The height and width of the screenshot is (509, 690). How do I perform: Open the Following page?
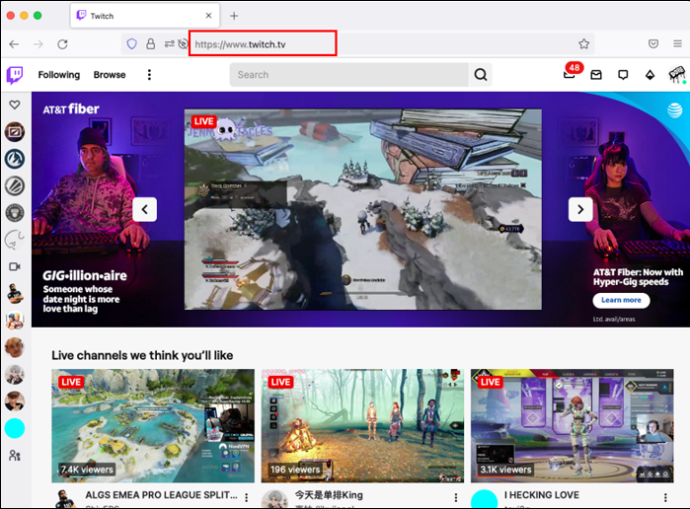pyautogui.click(x=59, y=75)
